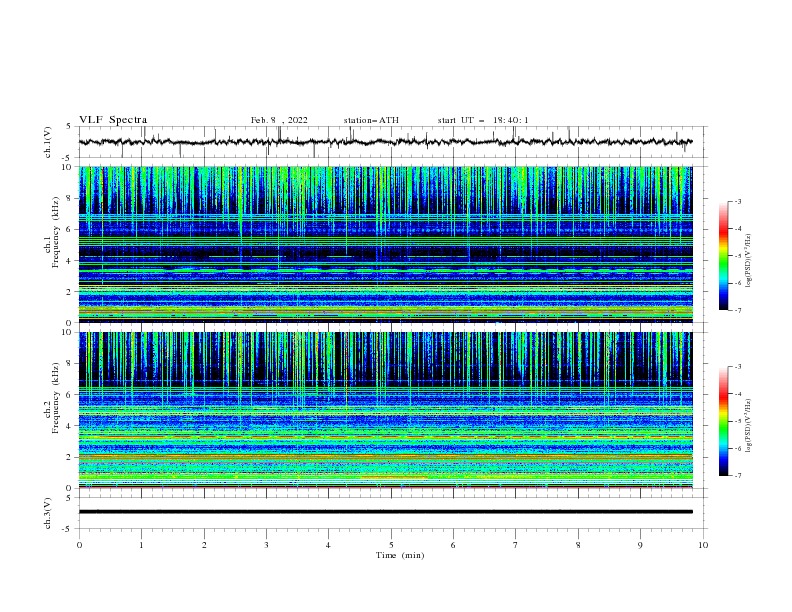This screenshot has height=612, width=792.
Task: Click time axis tick label "7"
Action: click(516, 545)
